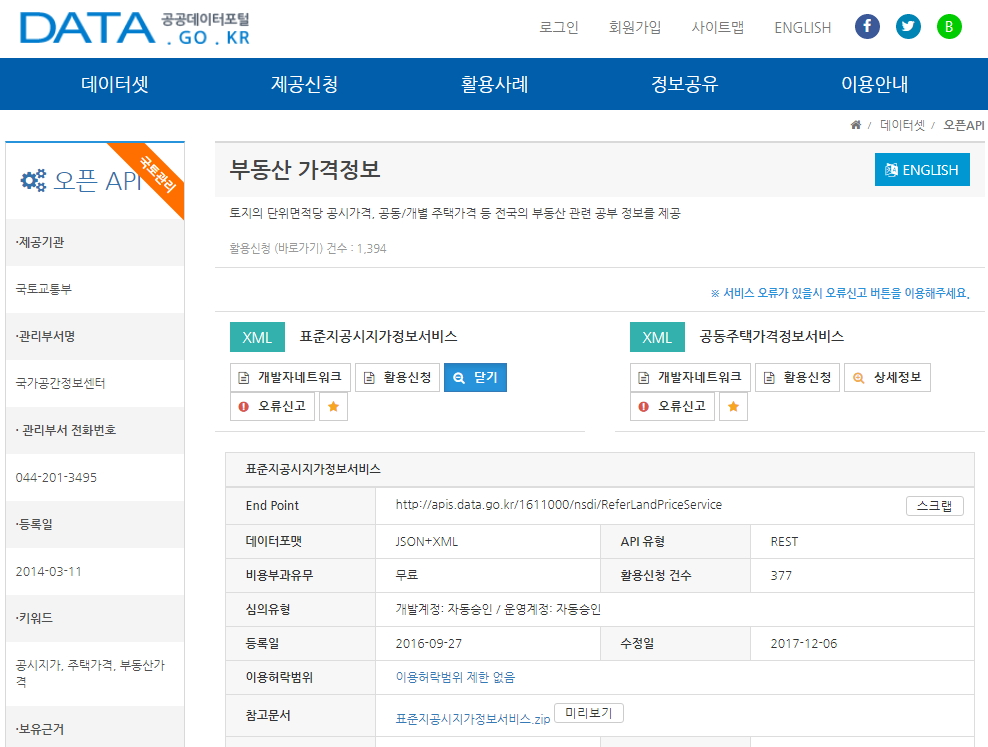Open 개발자네트워크 for 표준지공시지가정보서비스
Viewport: 988px width, 747px height.
[290, 377]
